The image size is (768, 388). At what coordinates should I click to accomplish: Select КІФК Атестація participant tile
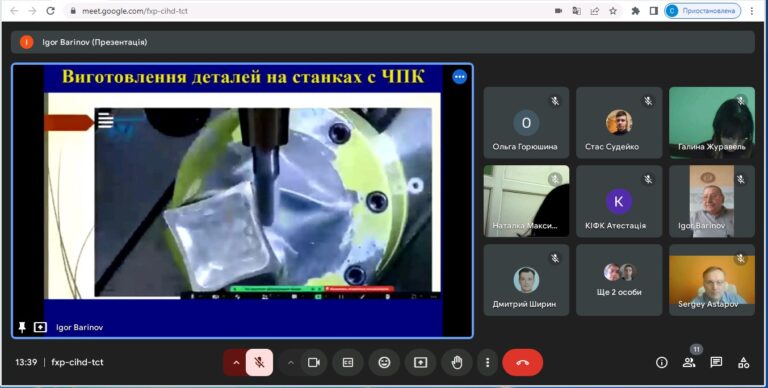coord(619,201)
